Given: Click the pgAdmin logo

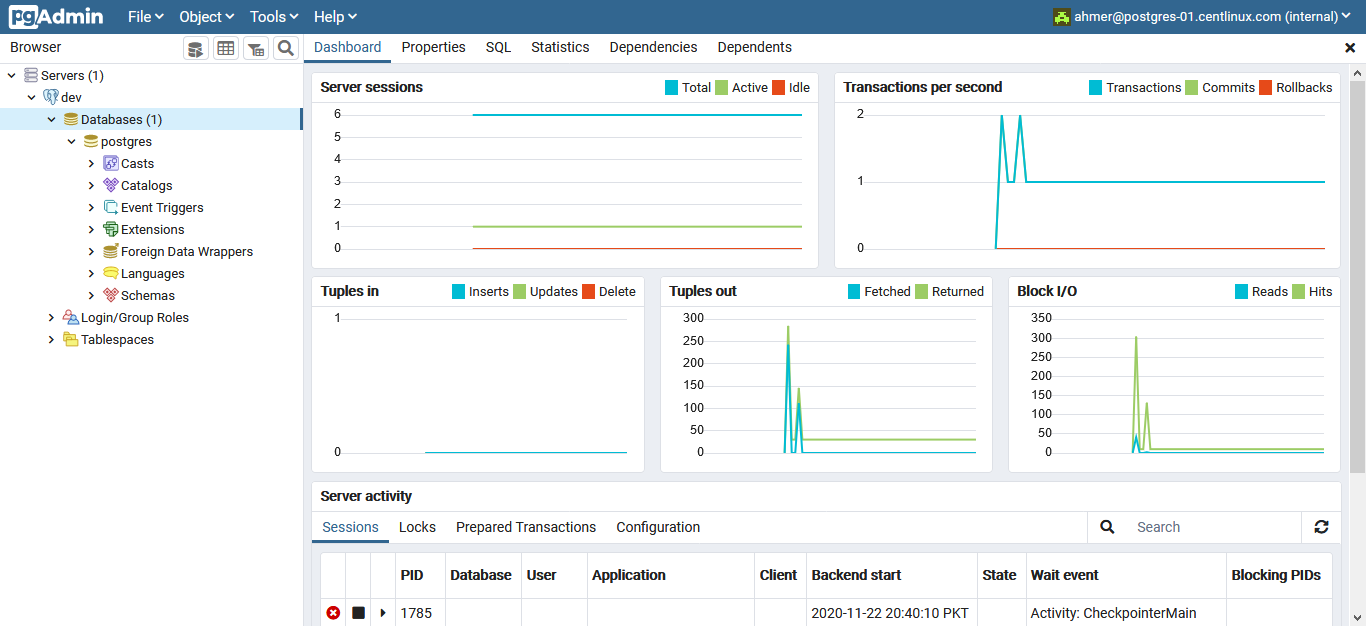Looking at the screenshot, I should point(54,16).
